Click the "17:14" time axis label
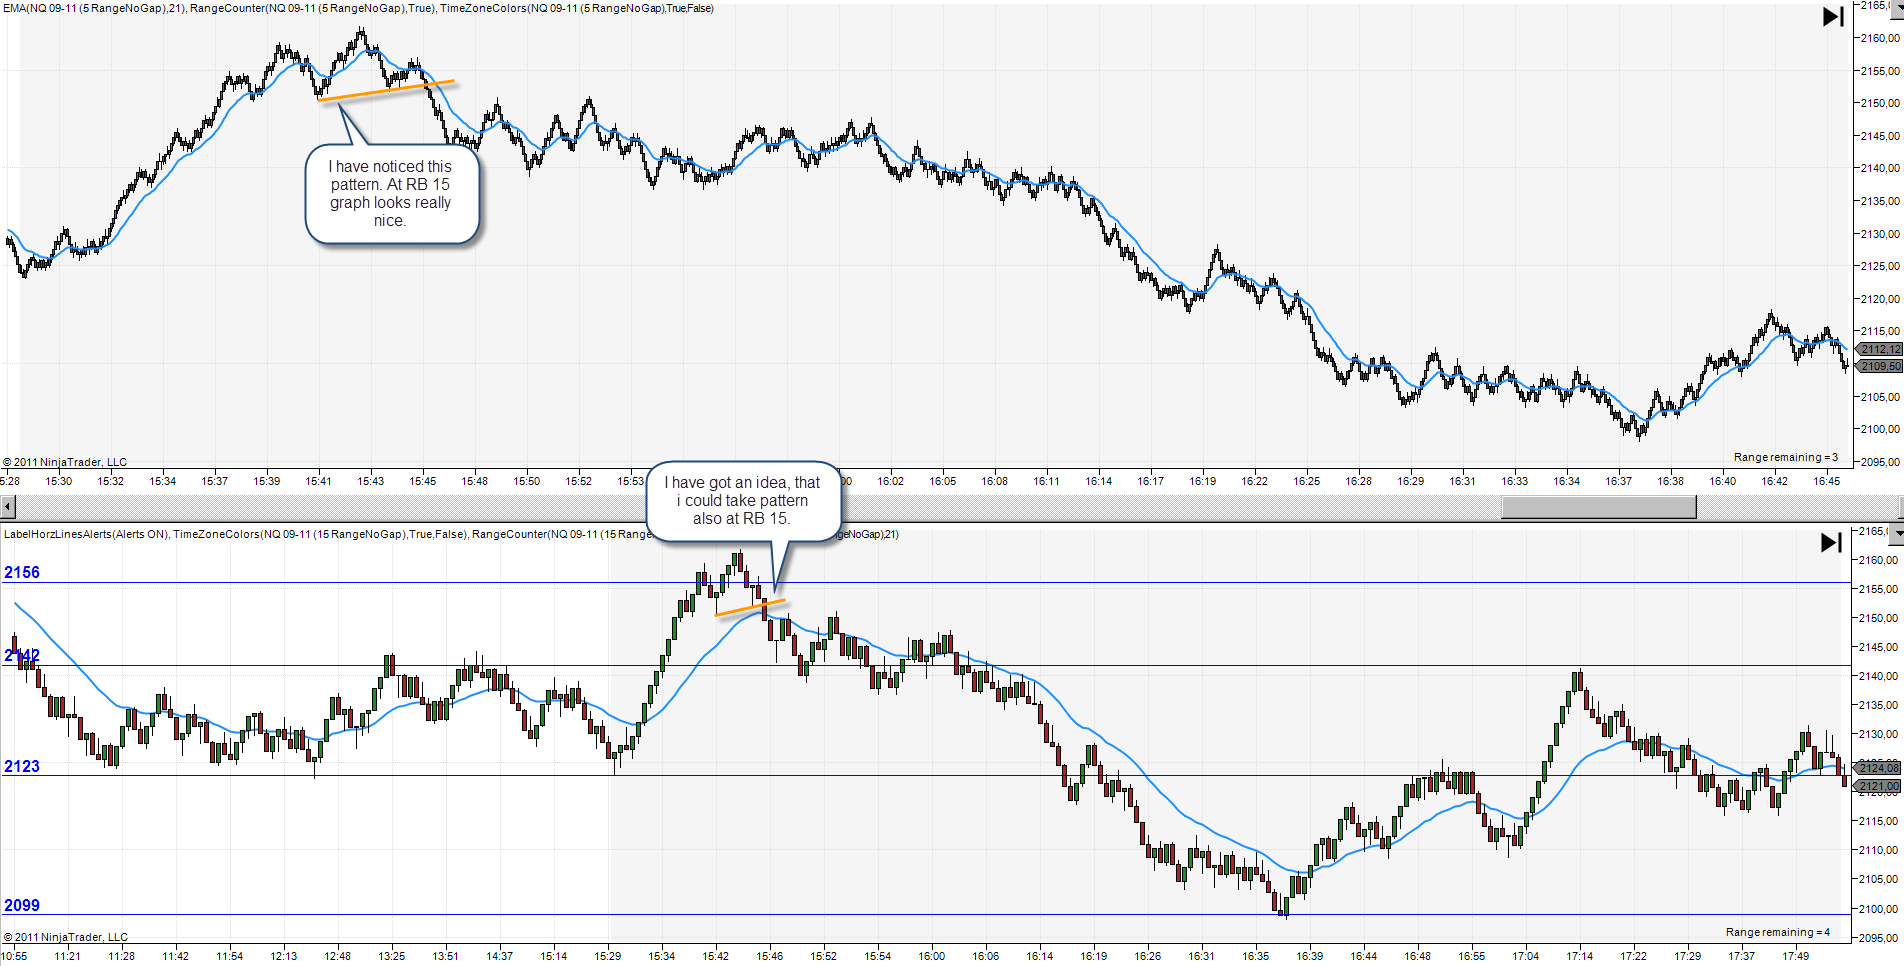This screenshot has width=1904, height=966. [x=1580, y=956]
